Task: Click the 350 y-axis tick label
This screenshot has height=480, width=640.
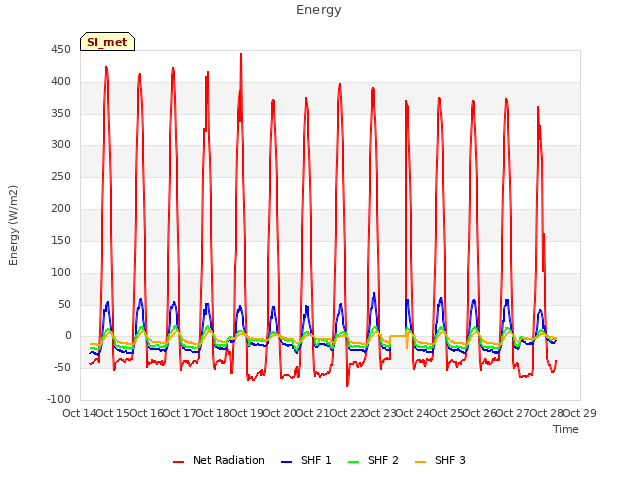Action: pos(61,113)
